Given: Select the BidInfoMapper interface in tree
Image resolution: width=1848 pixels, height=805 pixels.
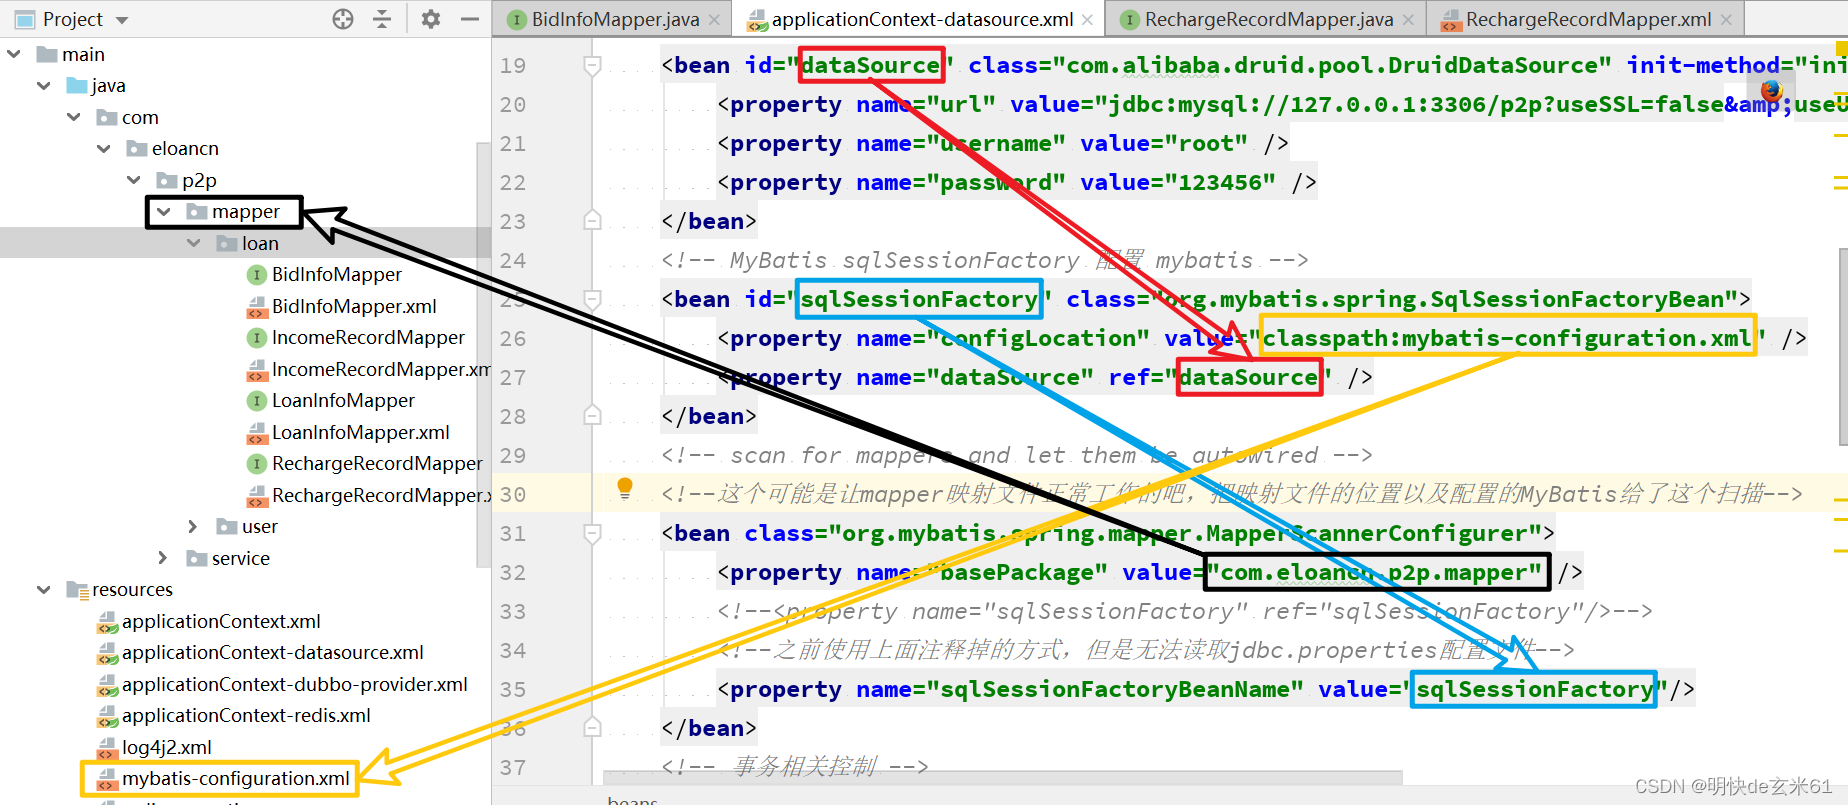Looking at the screenshot, I should pos(336,275).
